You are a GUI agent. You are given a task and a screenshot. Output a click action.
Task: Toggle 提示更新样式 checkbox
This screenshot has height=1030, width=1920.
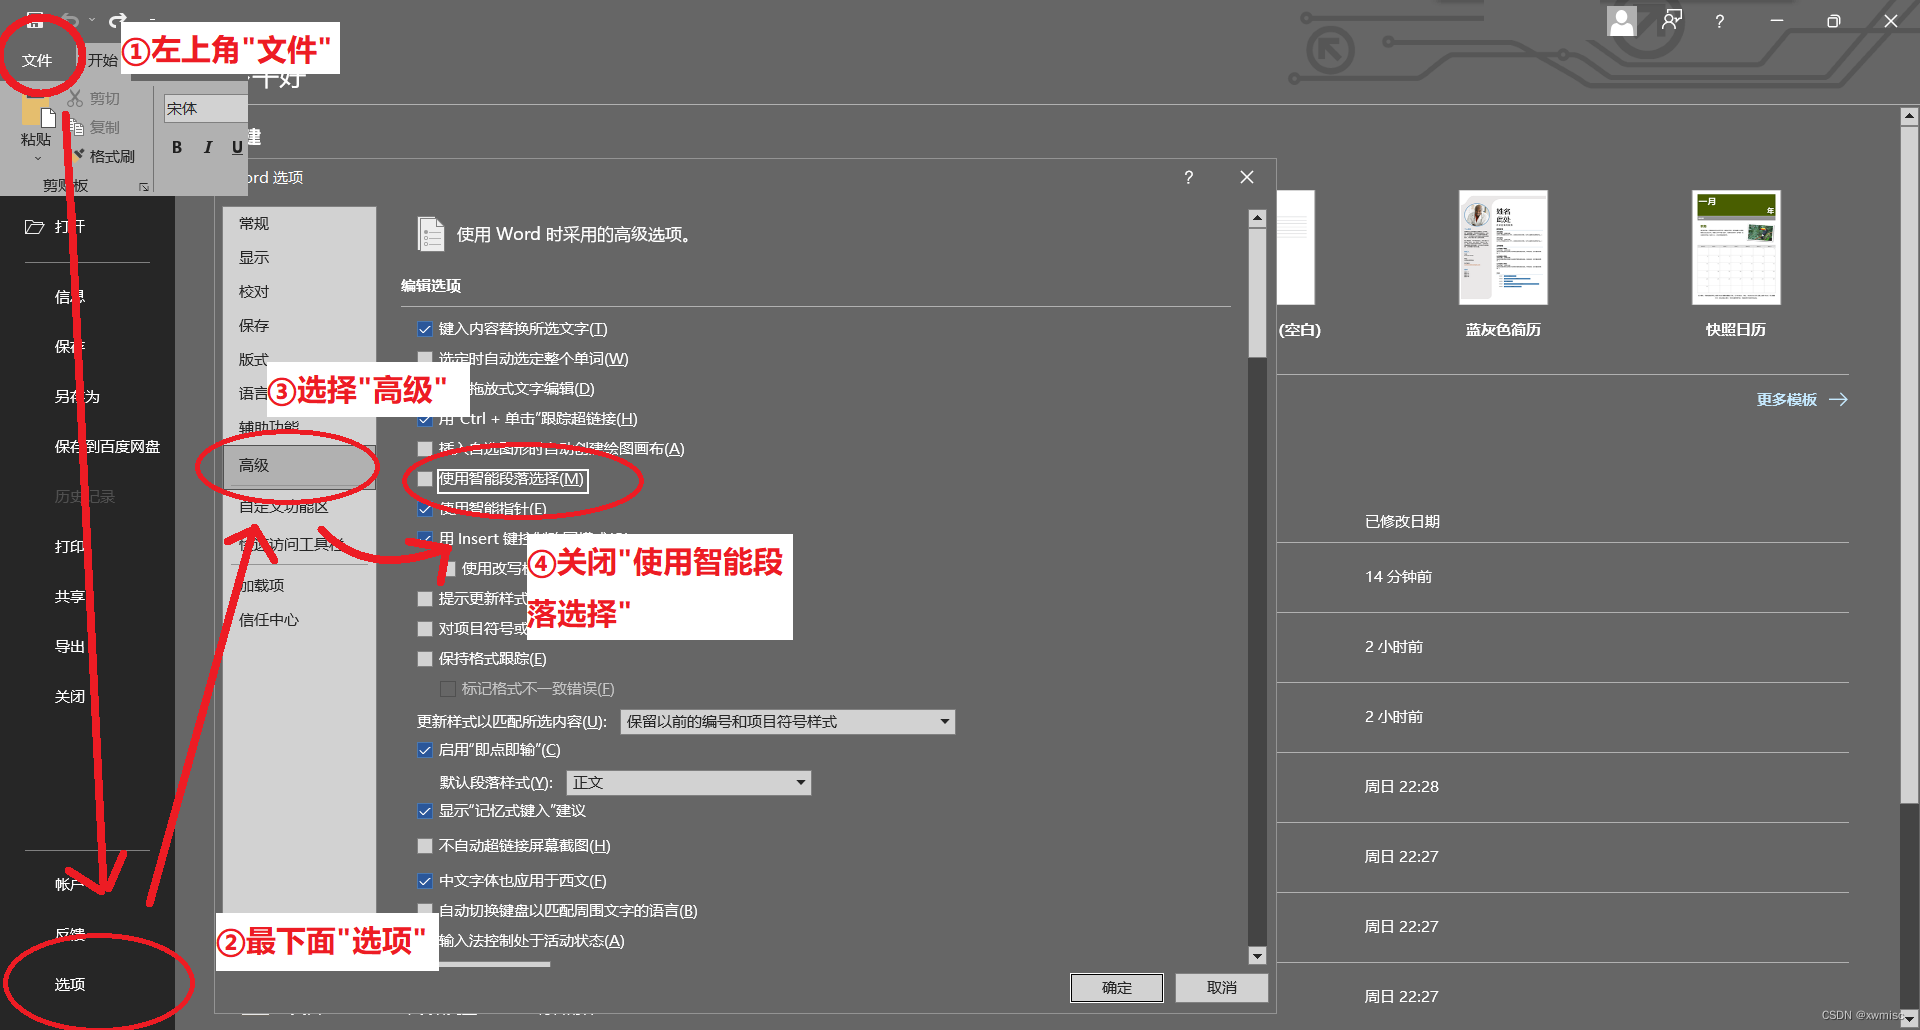click(x=425, y=599)
